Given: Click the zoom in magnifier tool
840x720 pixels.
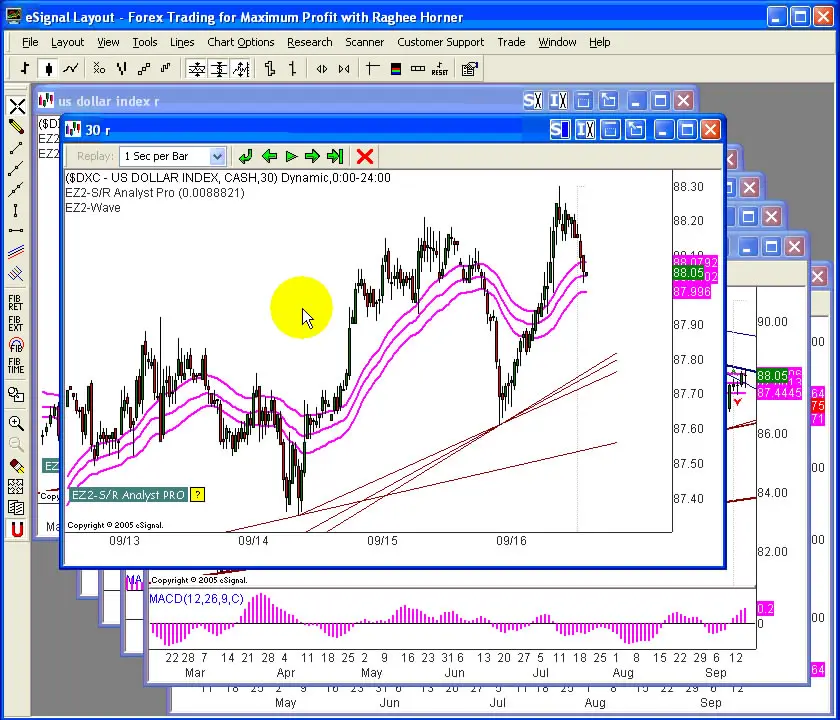Looking at the screenshot, I should tap(16, 423).
